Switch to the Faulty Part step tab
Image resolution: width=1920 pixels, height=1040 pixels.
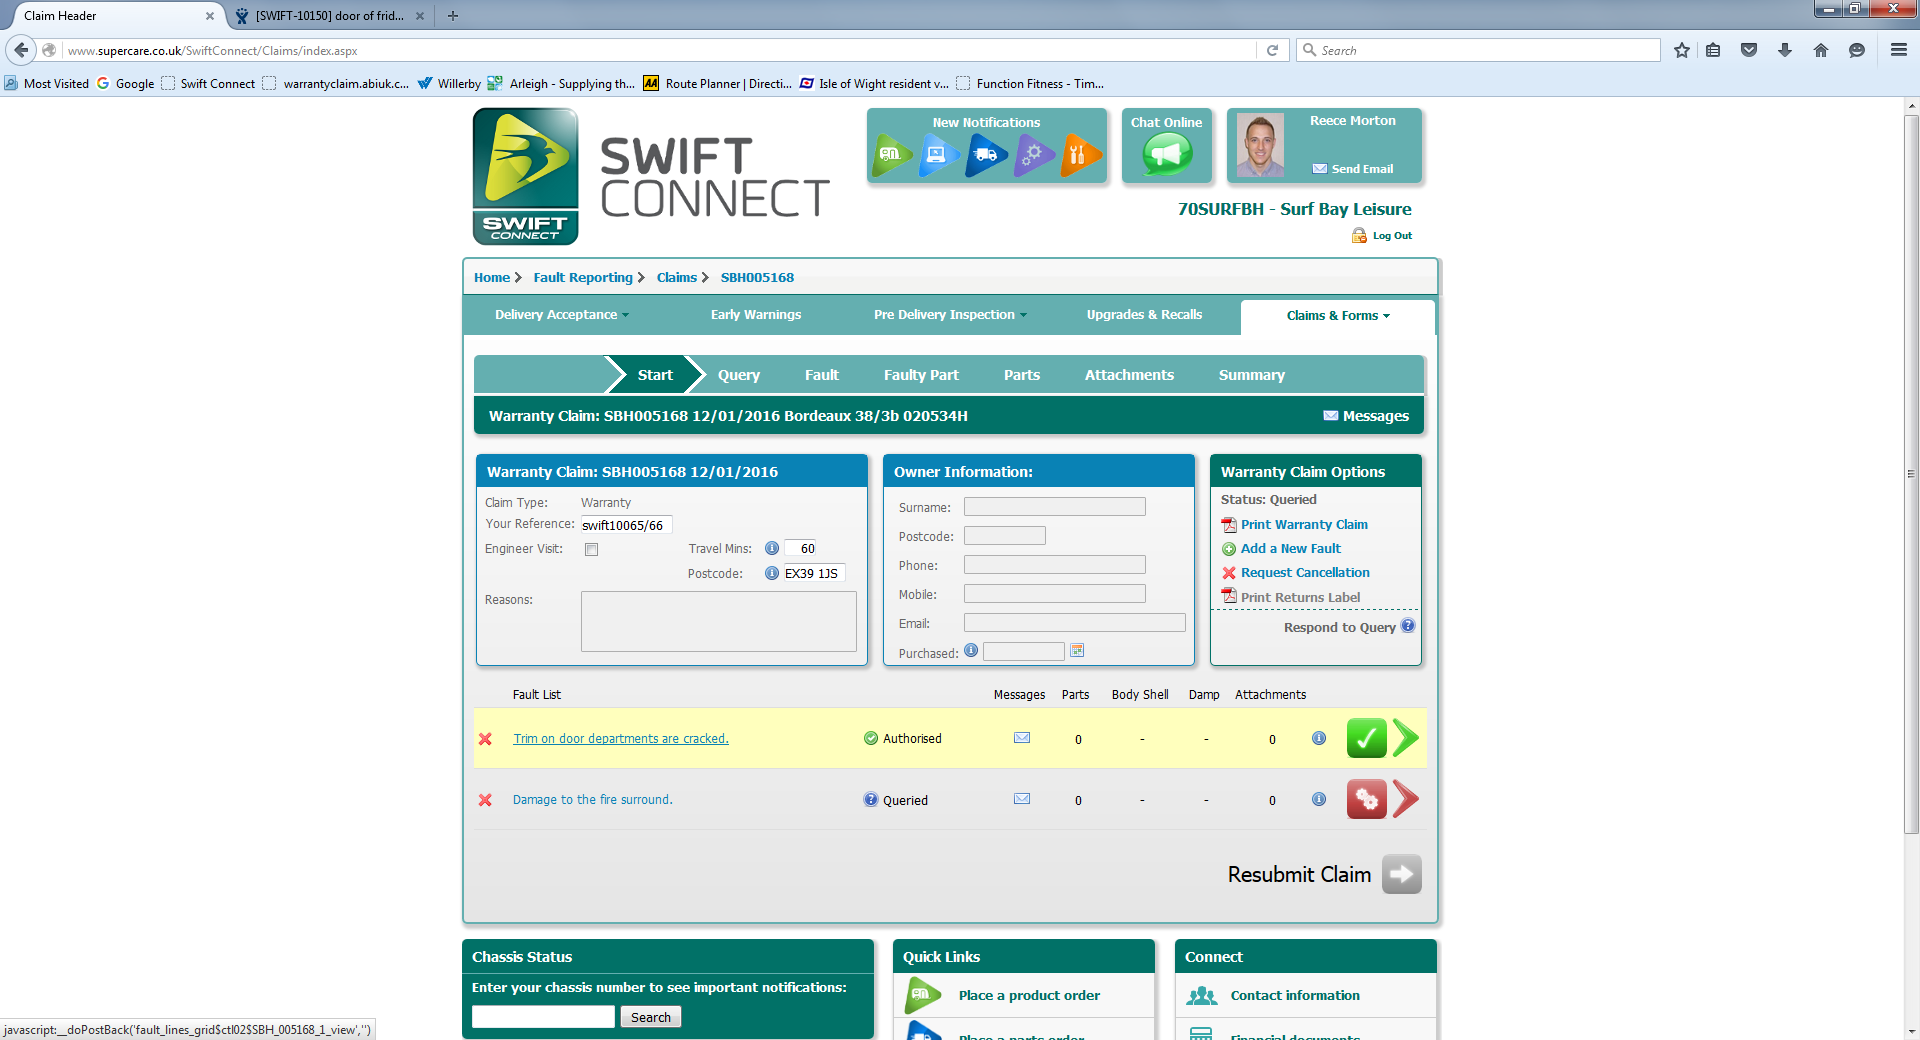pyautogui.click(x=921, y=375)
